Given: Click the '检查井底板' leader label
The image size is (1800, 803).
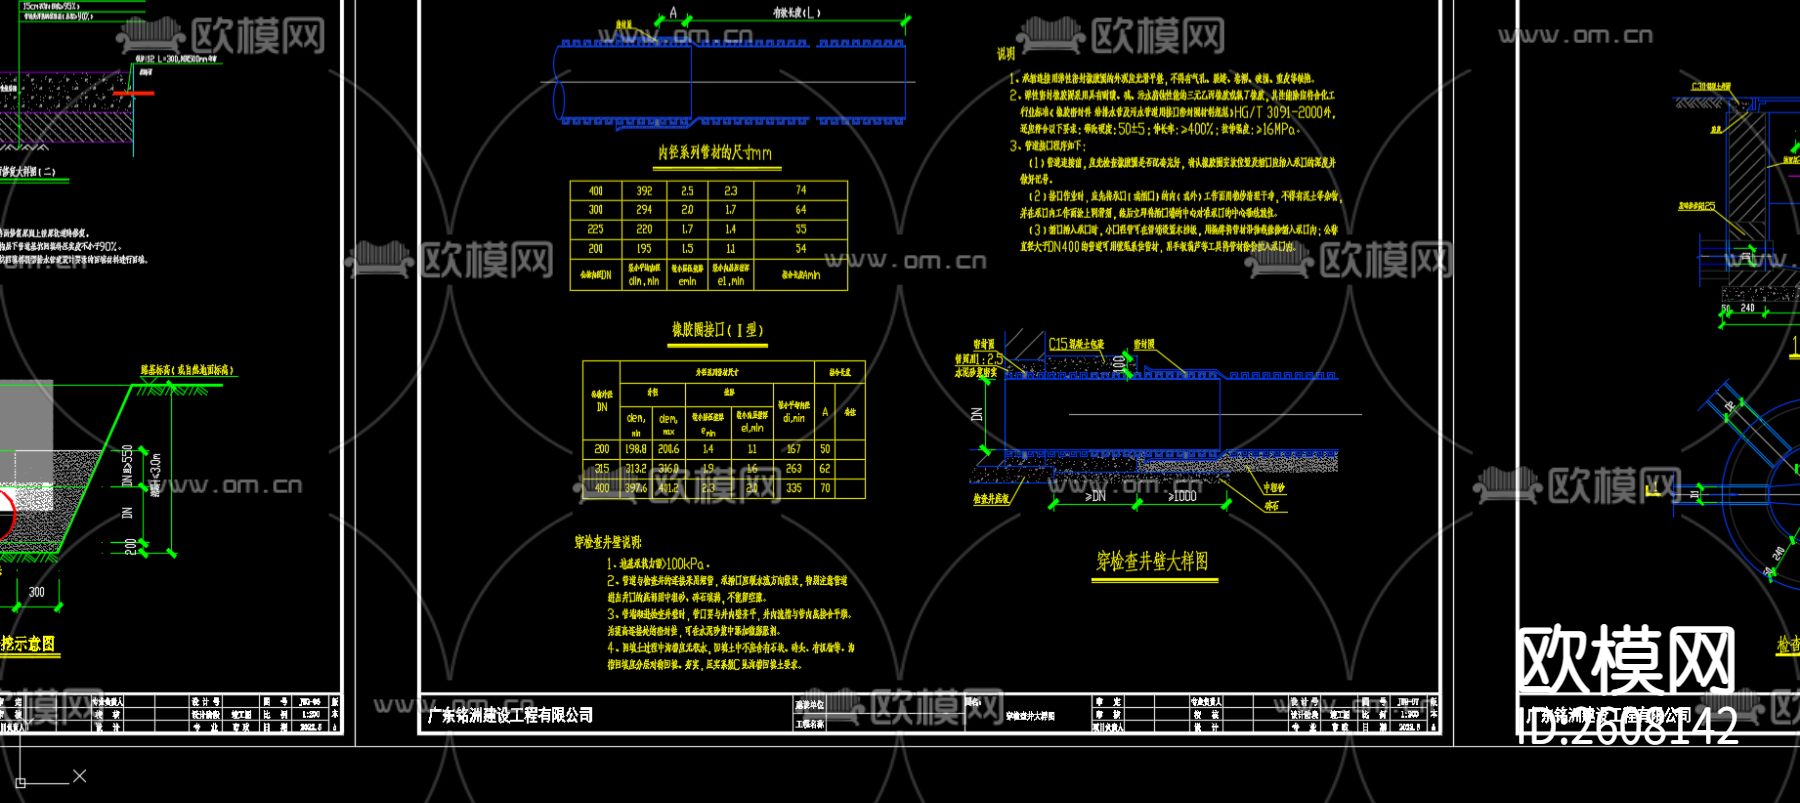Looking at the screenshot, I should point(991,498).
